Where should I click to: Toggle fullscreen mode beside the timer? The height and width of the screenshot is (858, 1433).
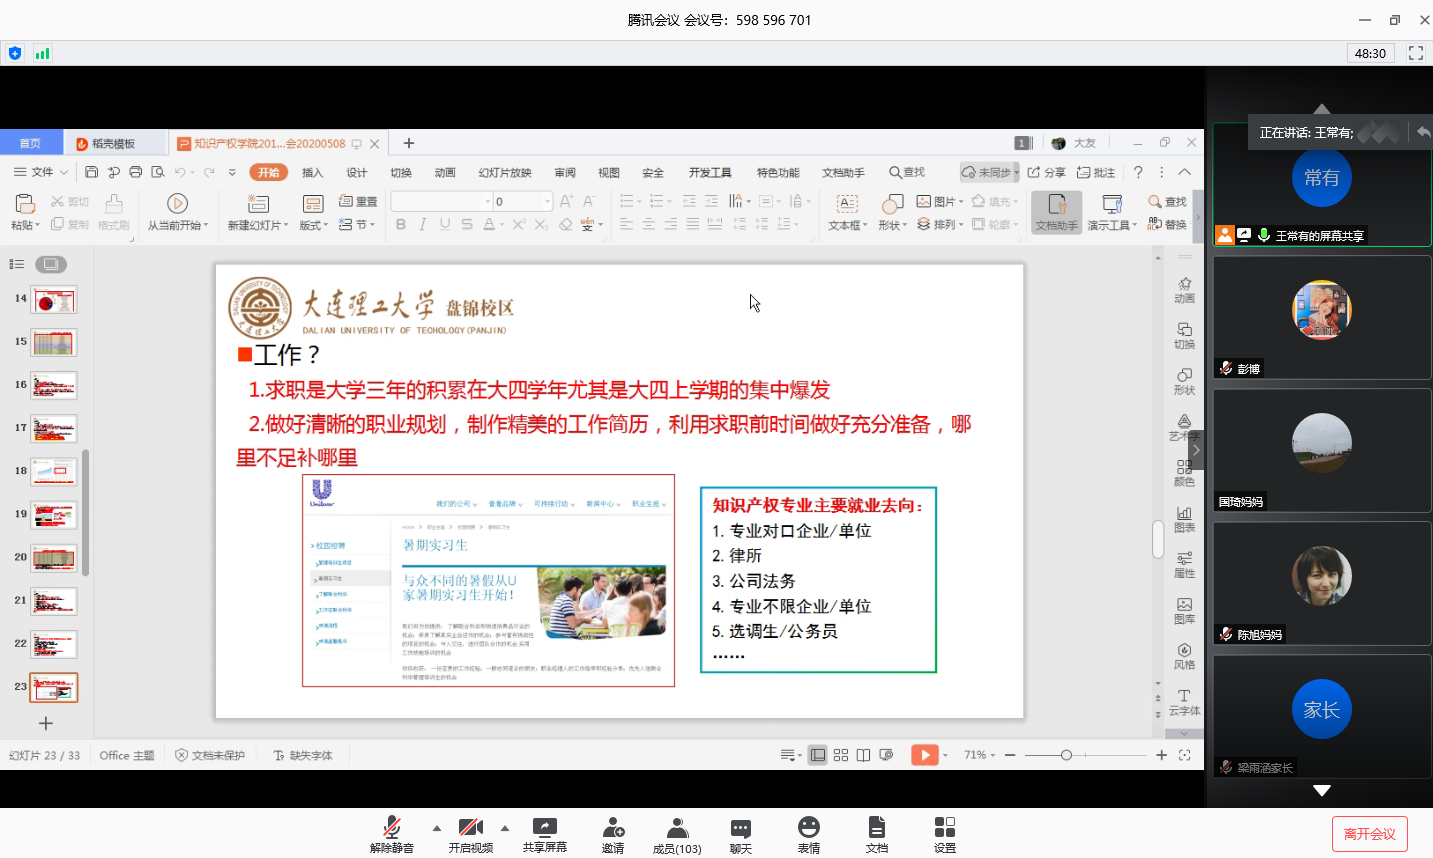pyautogui.click(x=1416, y=53)
